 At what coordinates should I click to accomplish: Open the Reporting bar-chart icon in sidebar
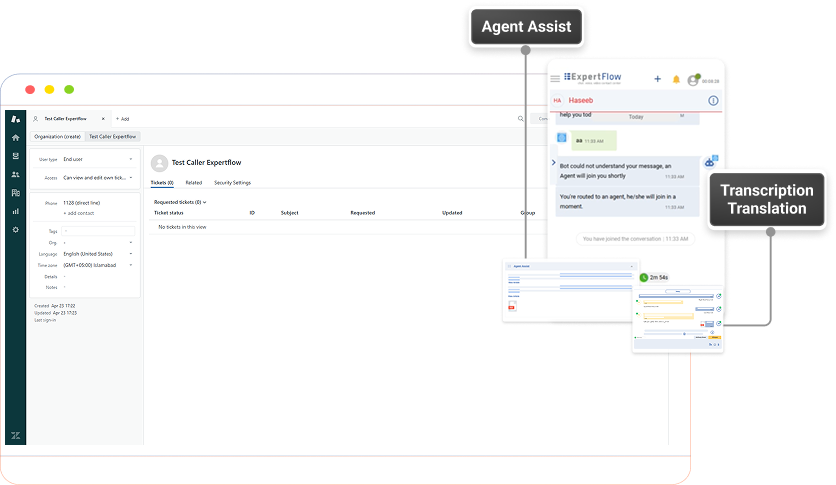click(15, 211)
